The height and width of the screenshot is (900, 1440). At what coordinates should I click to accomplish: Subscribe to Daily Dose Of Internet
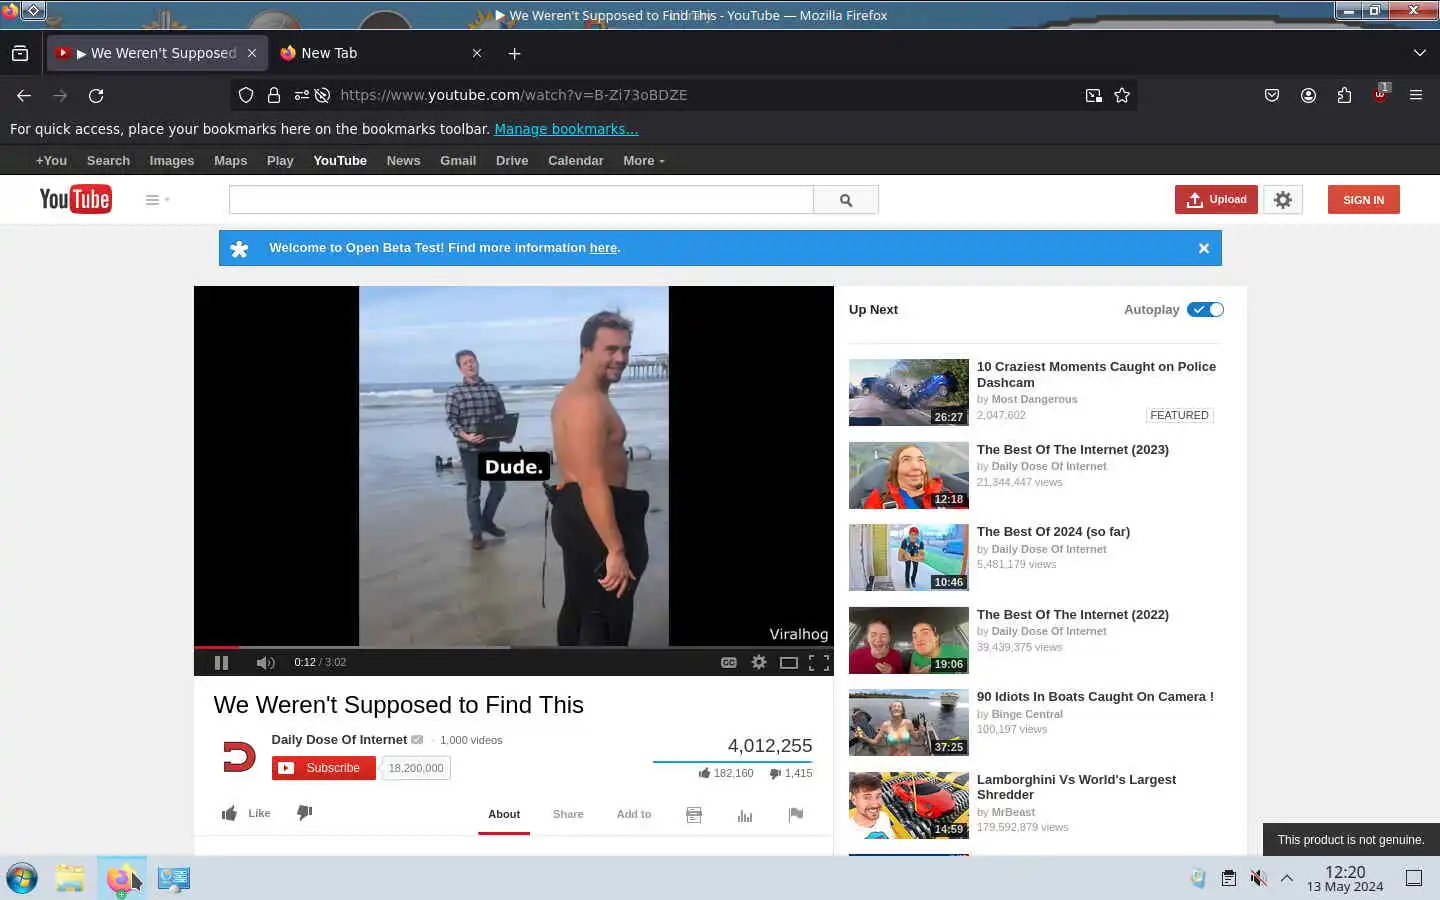323,768
